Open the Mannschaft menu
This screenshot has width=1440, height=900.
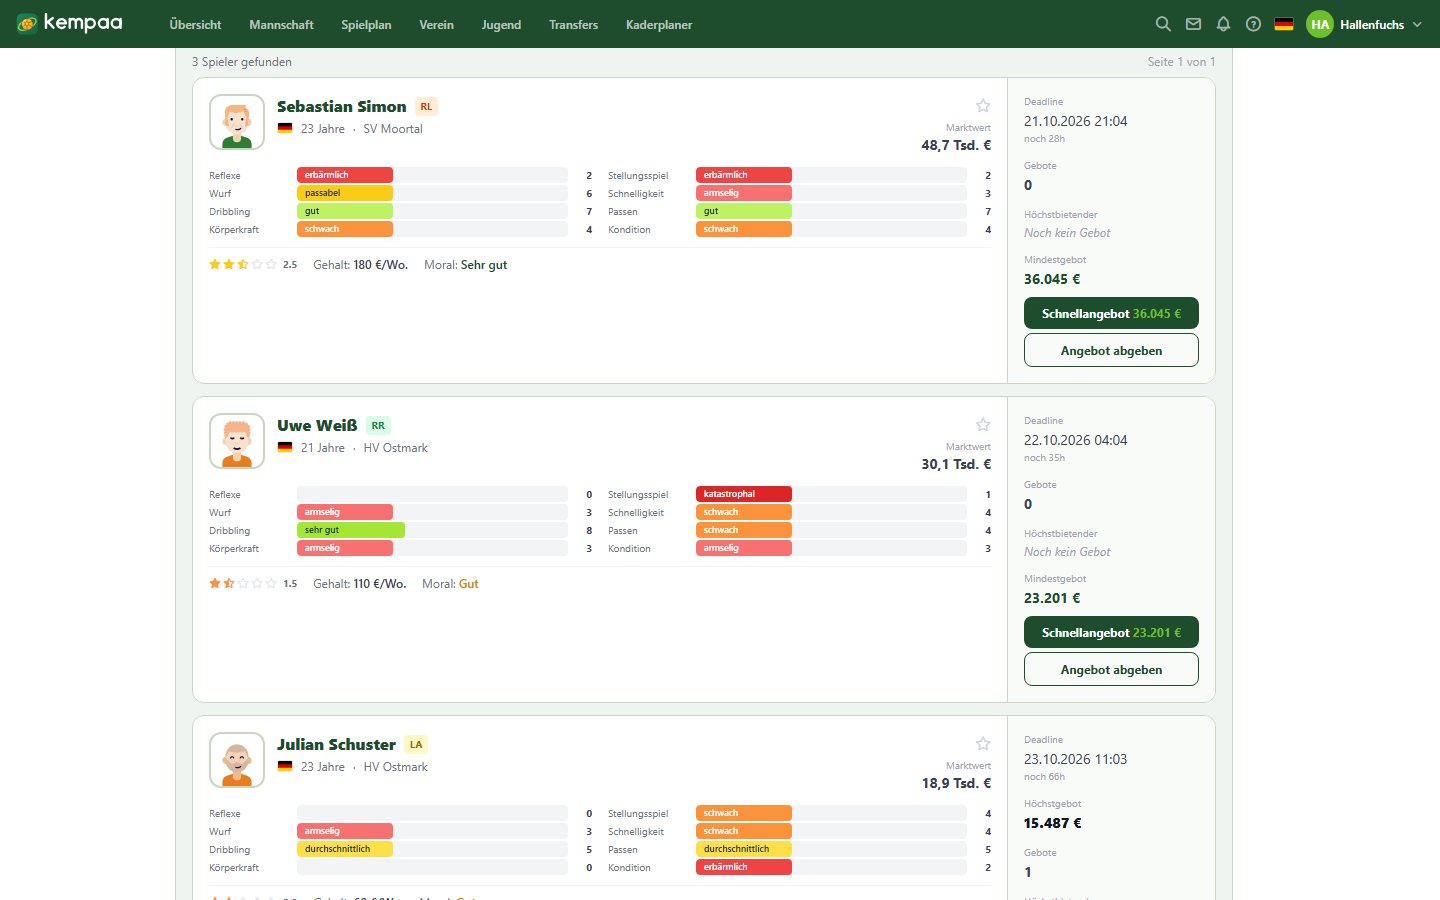coord(281,24)
